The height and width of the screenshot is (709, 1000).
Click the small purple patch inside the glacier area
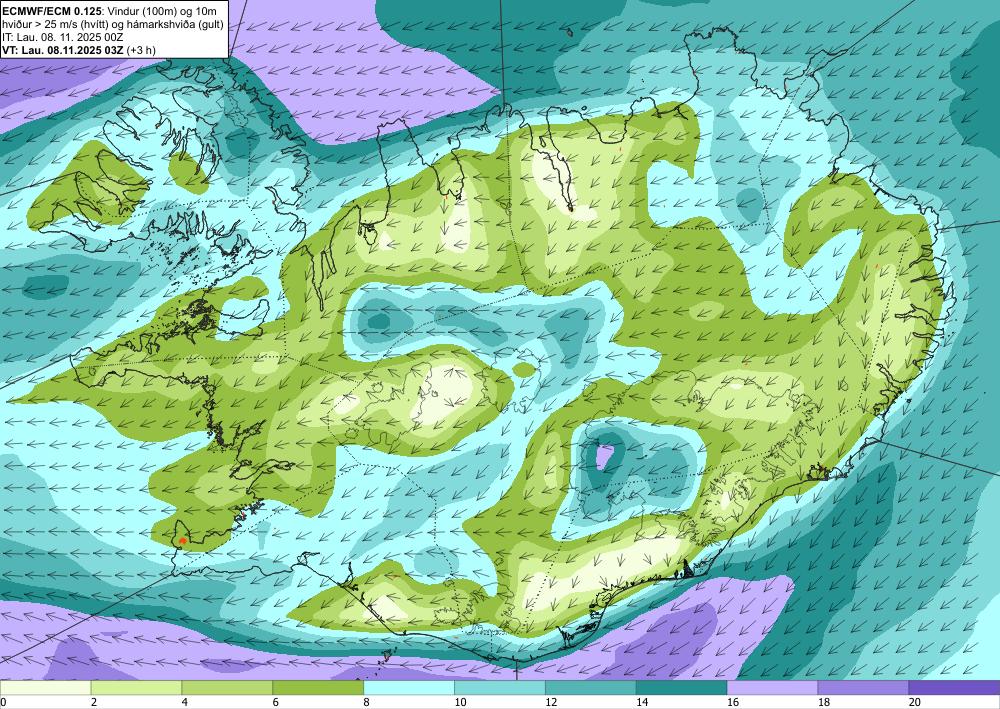[x=605, y=455]
